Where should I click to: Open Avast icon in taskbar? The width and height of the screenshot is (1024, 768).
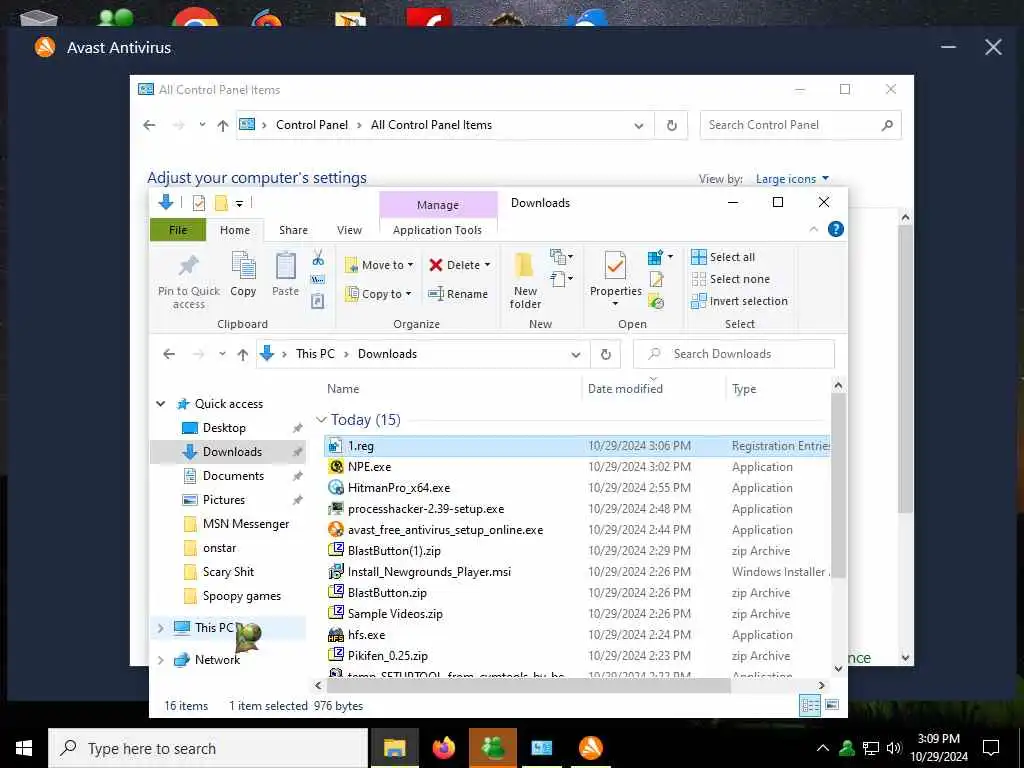(x=590, y=748)
